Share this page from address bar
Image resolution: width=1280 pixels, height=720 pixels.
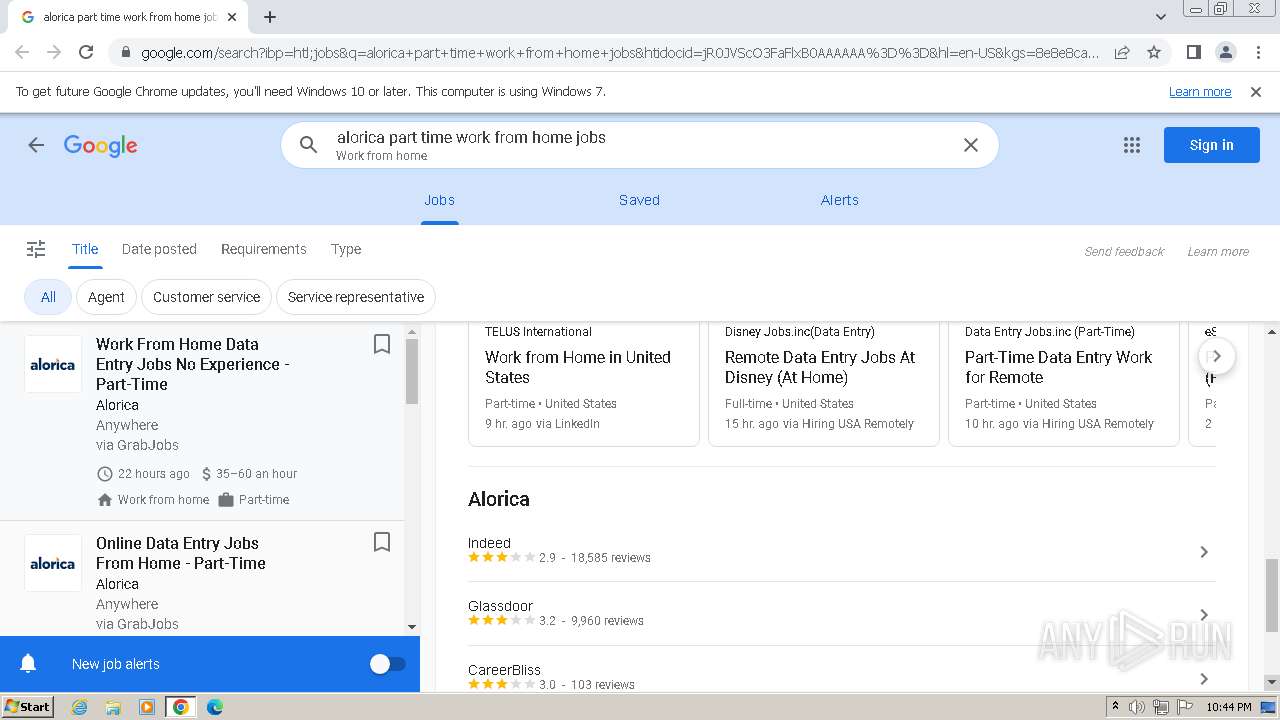coord(1122,52)
